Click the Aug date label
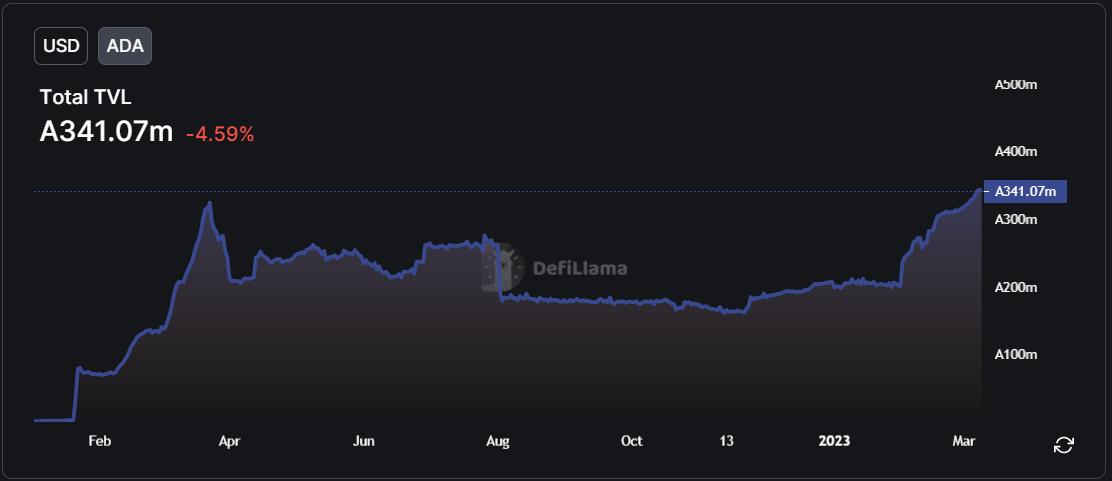Screen dimensions: 1112x481 coord(498,441)
